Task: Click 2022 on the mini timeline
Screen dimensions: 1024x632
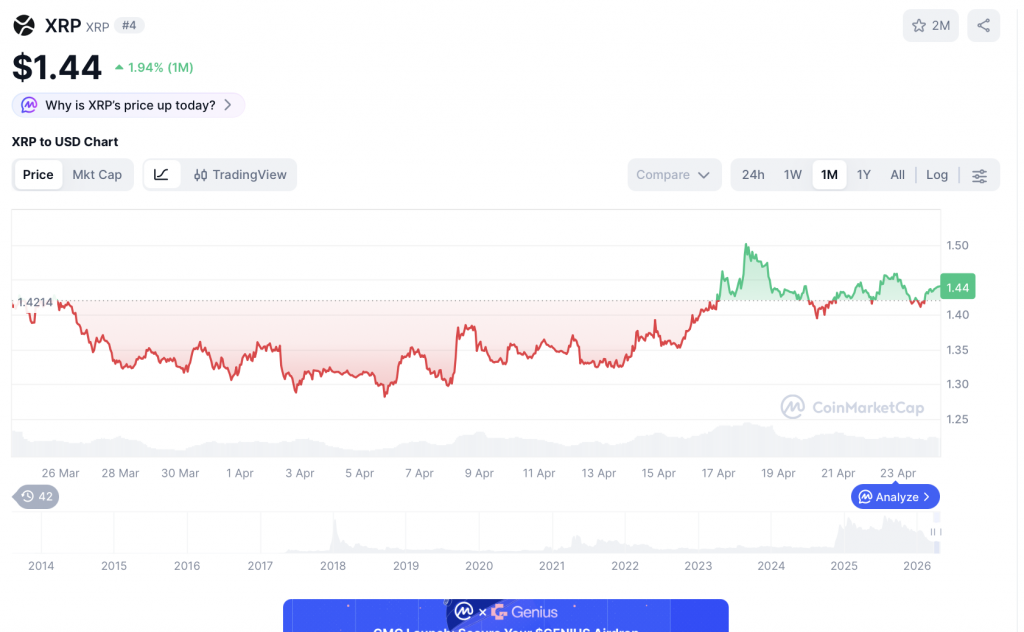Action: (625, 566)
